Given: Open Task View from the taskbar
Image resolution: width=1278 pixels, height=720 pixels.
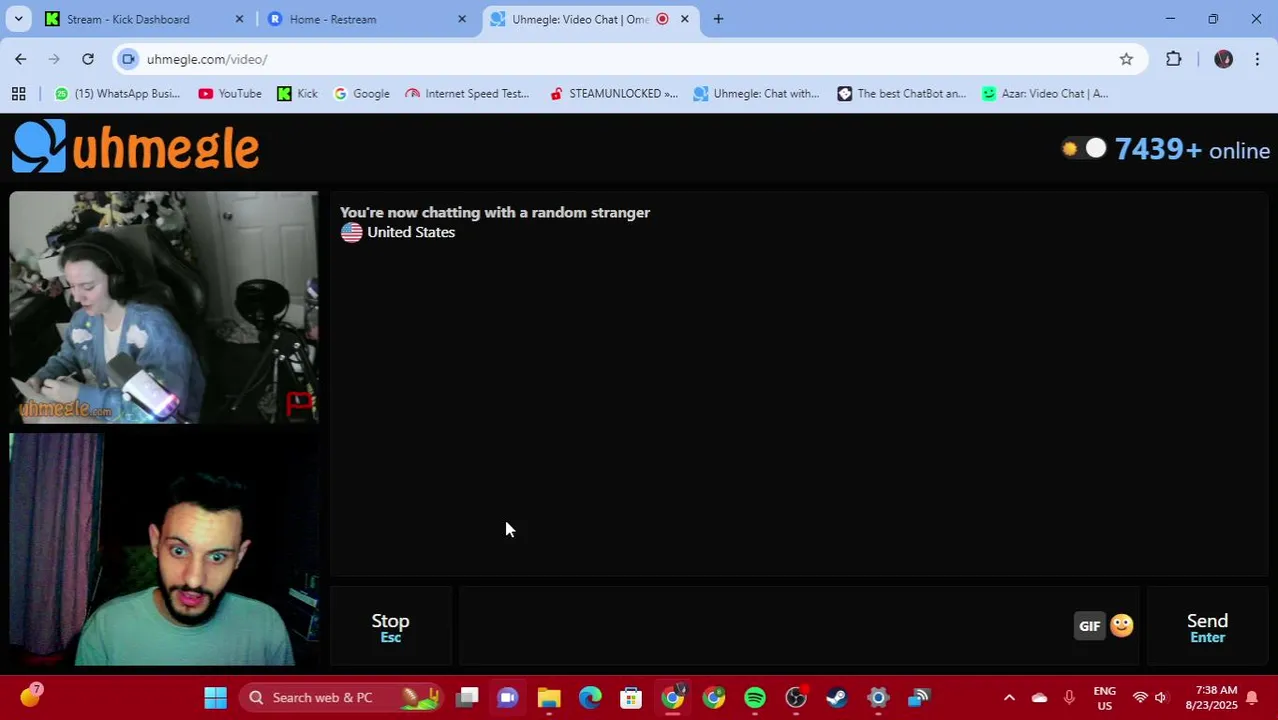Looking at the screenshot, I should pos(467,697).
